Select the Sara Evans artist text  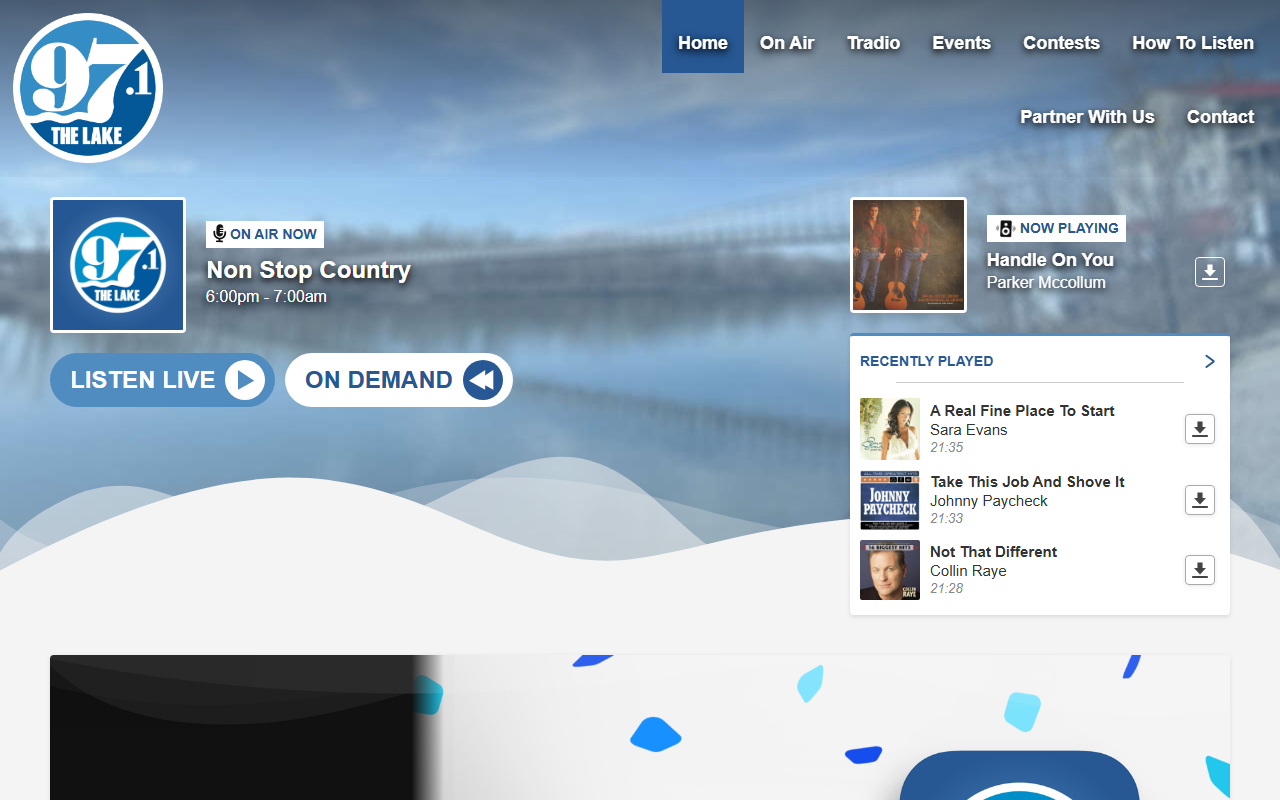point(969,430)
